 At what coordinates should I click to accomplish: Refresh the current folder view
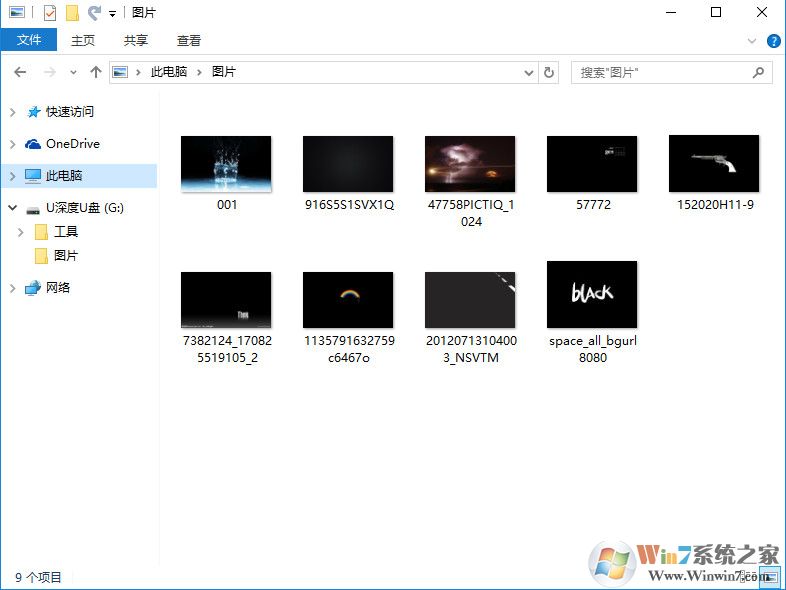pyautogui.click(x=548, y=72)
